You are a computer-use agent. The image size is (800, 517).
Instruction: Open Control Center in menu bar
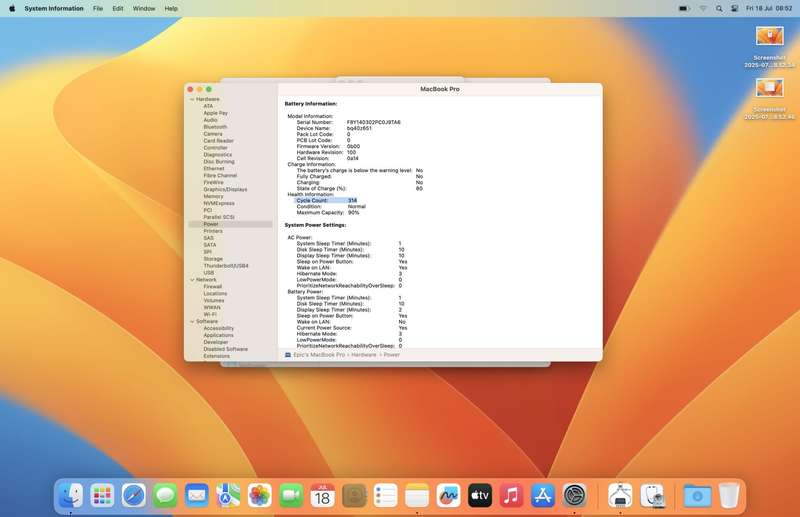click(735, 8)
